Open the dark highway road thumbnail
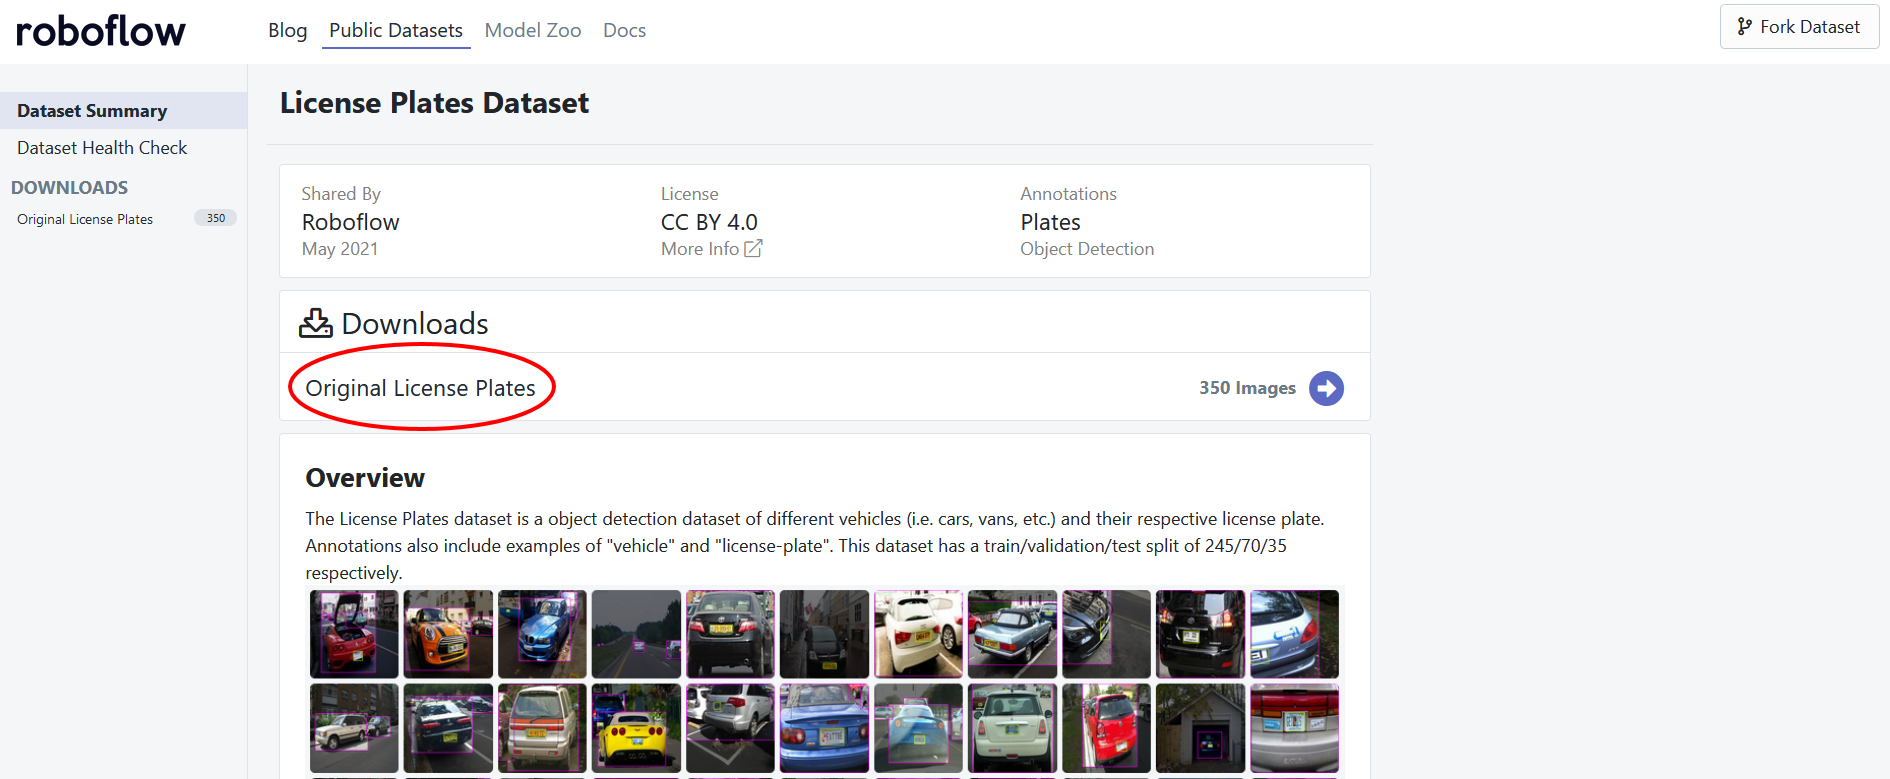1890x779 pixels. [636, 634]
